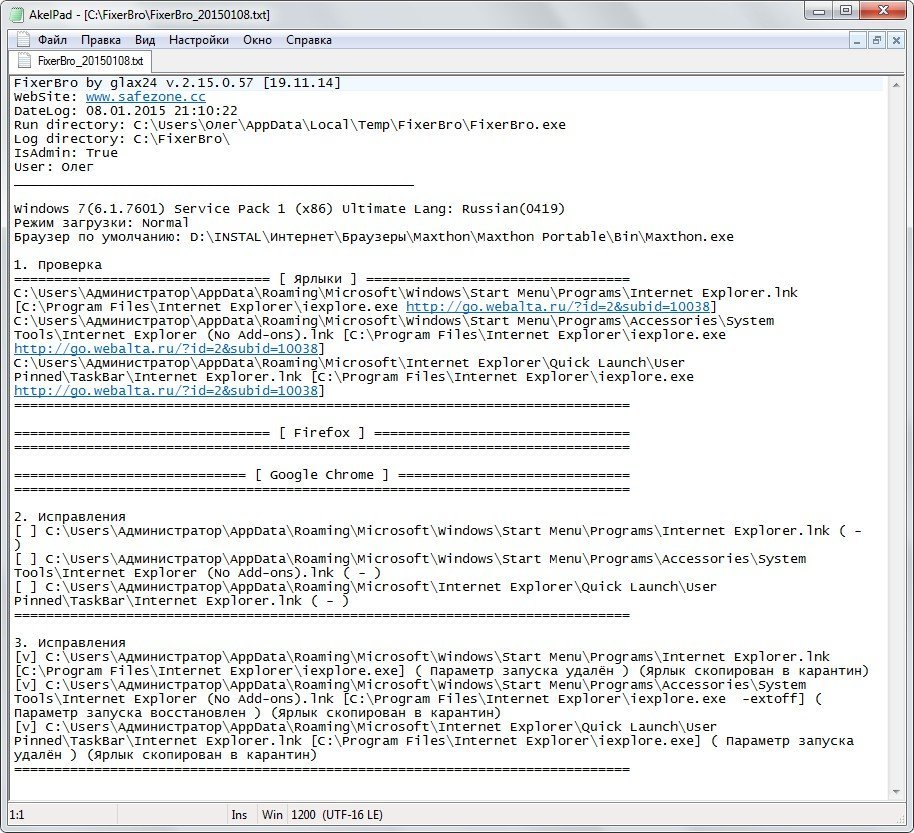
Task: Click the 1200 (UTF-16 LE) encoding indicator
Action: (337, 815)
